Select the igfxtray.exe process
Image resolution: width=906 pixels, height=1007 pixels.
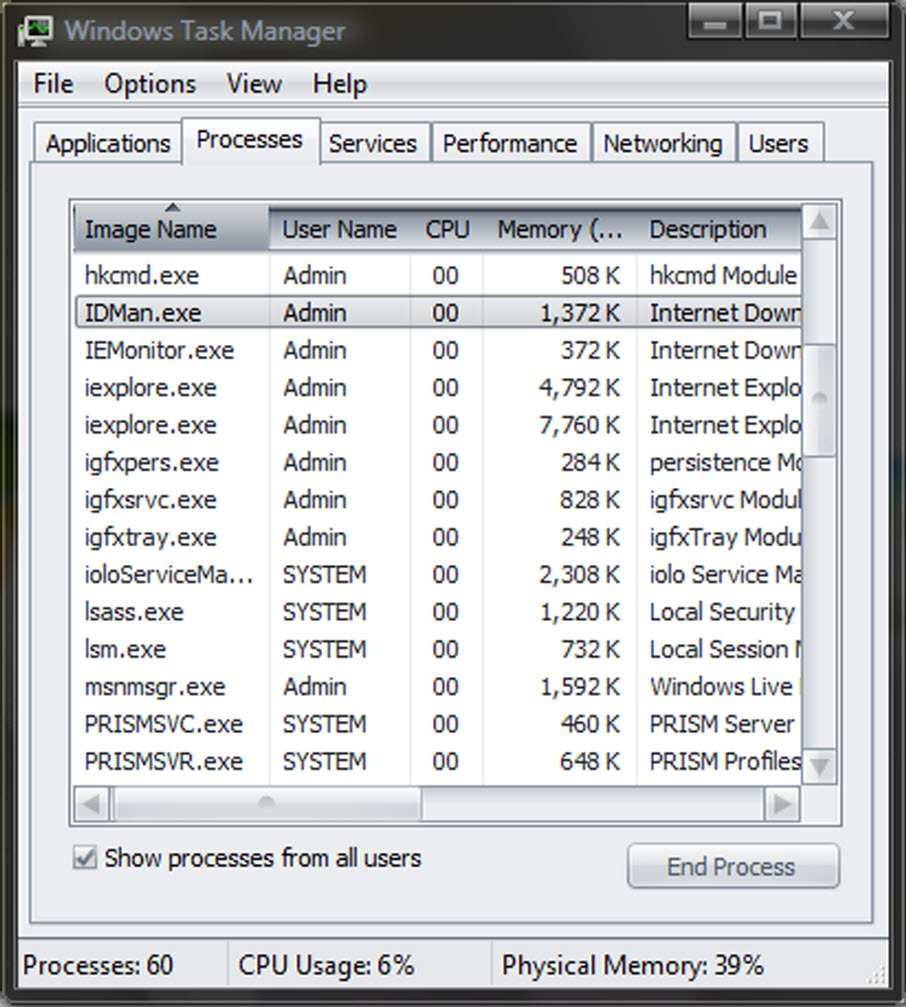click(x=438, y=537)
